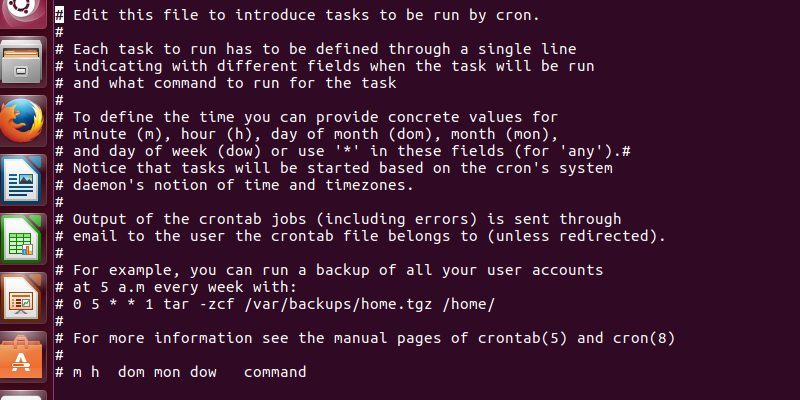Open LibreOffice Writer from launcher

click(x=24, y=181)
